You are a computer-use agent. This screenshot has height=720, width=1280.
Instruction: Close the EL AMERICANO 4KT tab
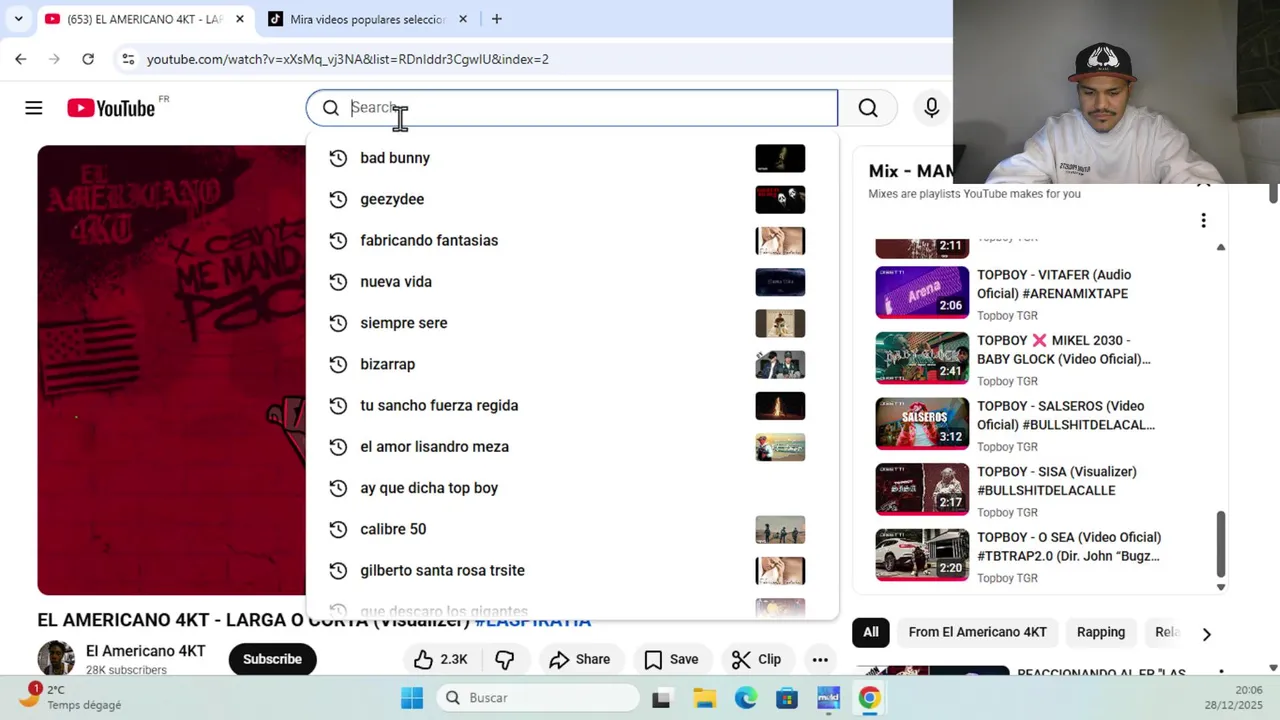pos(240,19)
